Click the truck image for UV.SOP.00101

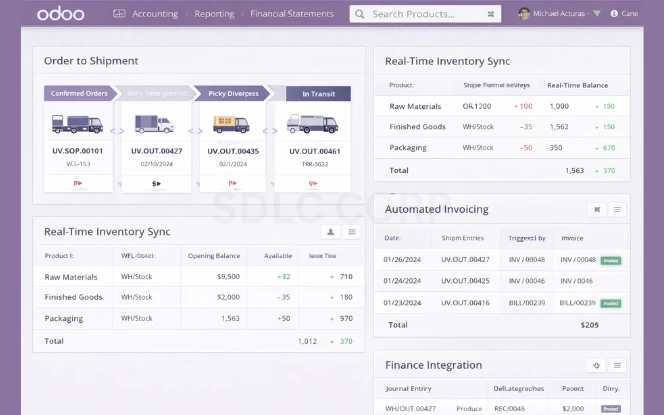(x=77, y=124)
